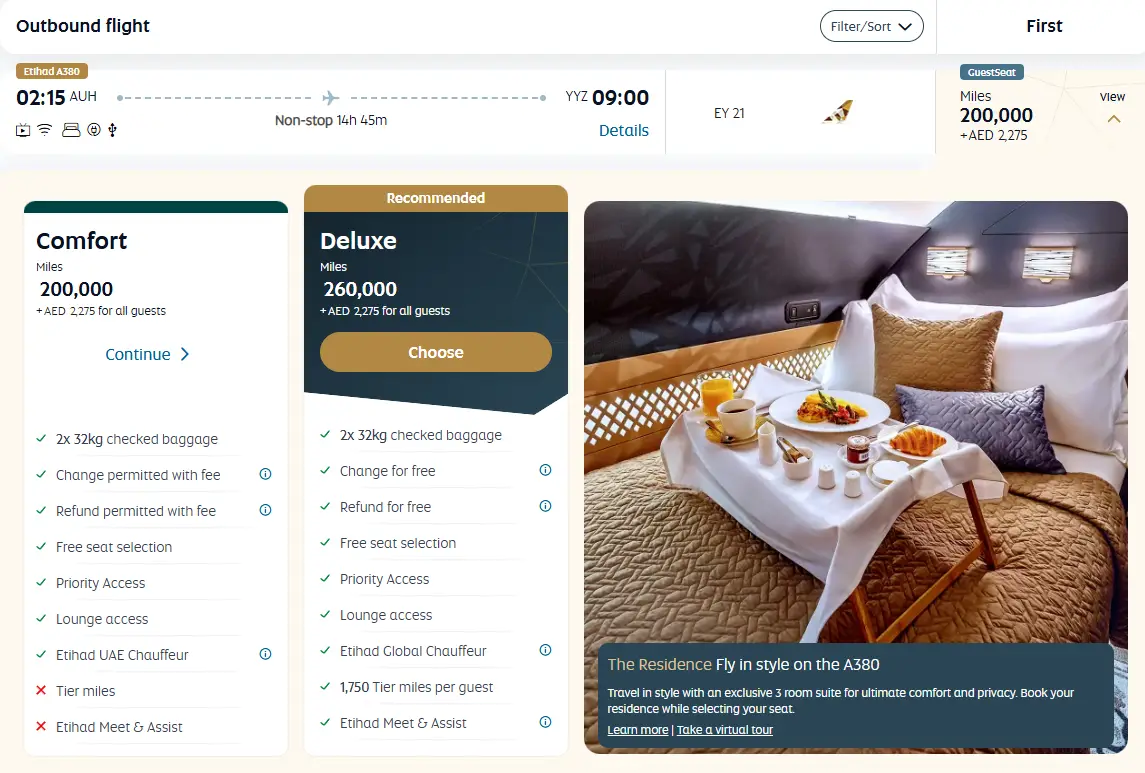Click the in-flight entertainment amenity icon
Screen dimensions: 1145x773
click(x=23, y=131)
